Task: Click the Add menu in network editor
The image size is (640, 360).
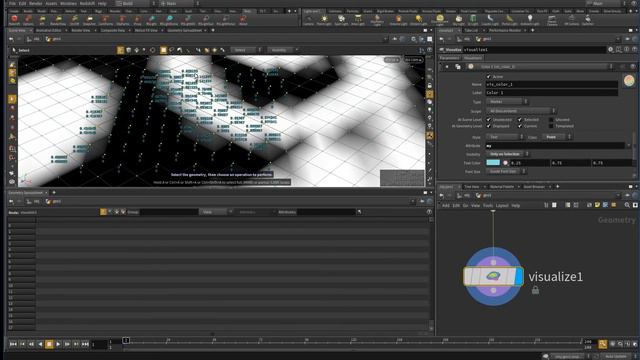Action: pyautogui.click(x=446, y=206)
